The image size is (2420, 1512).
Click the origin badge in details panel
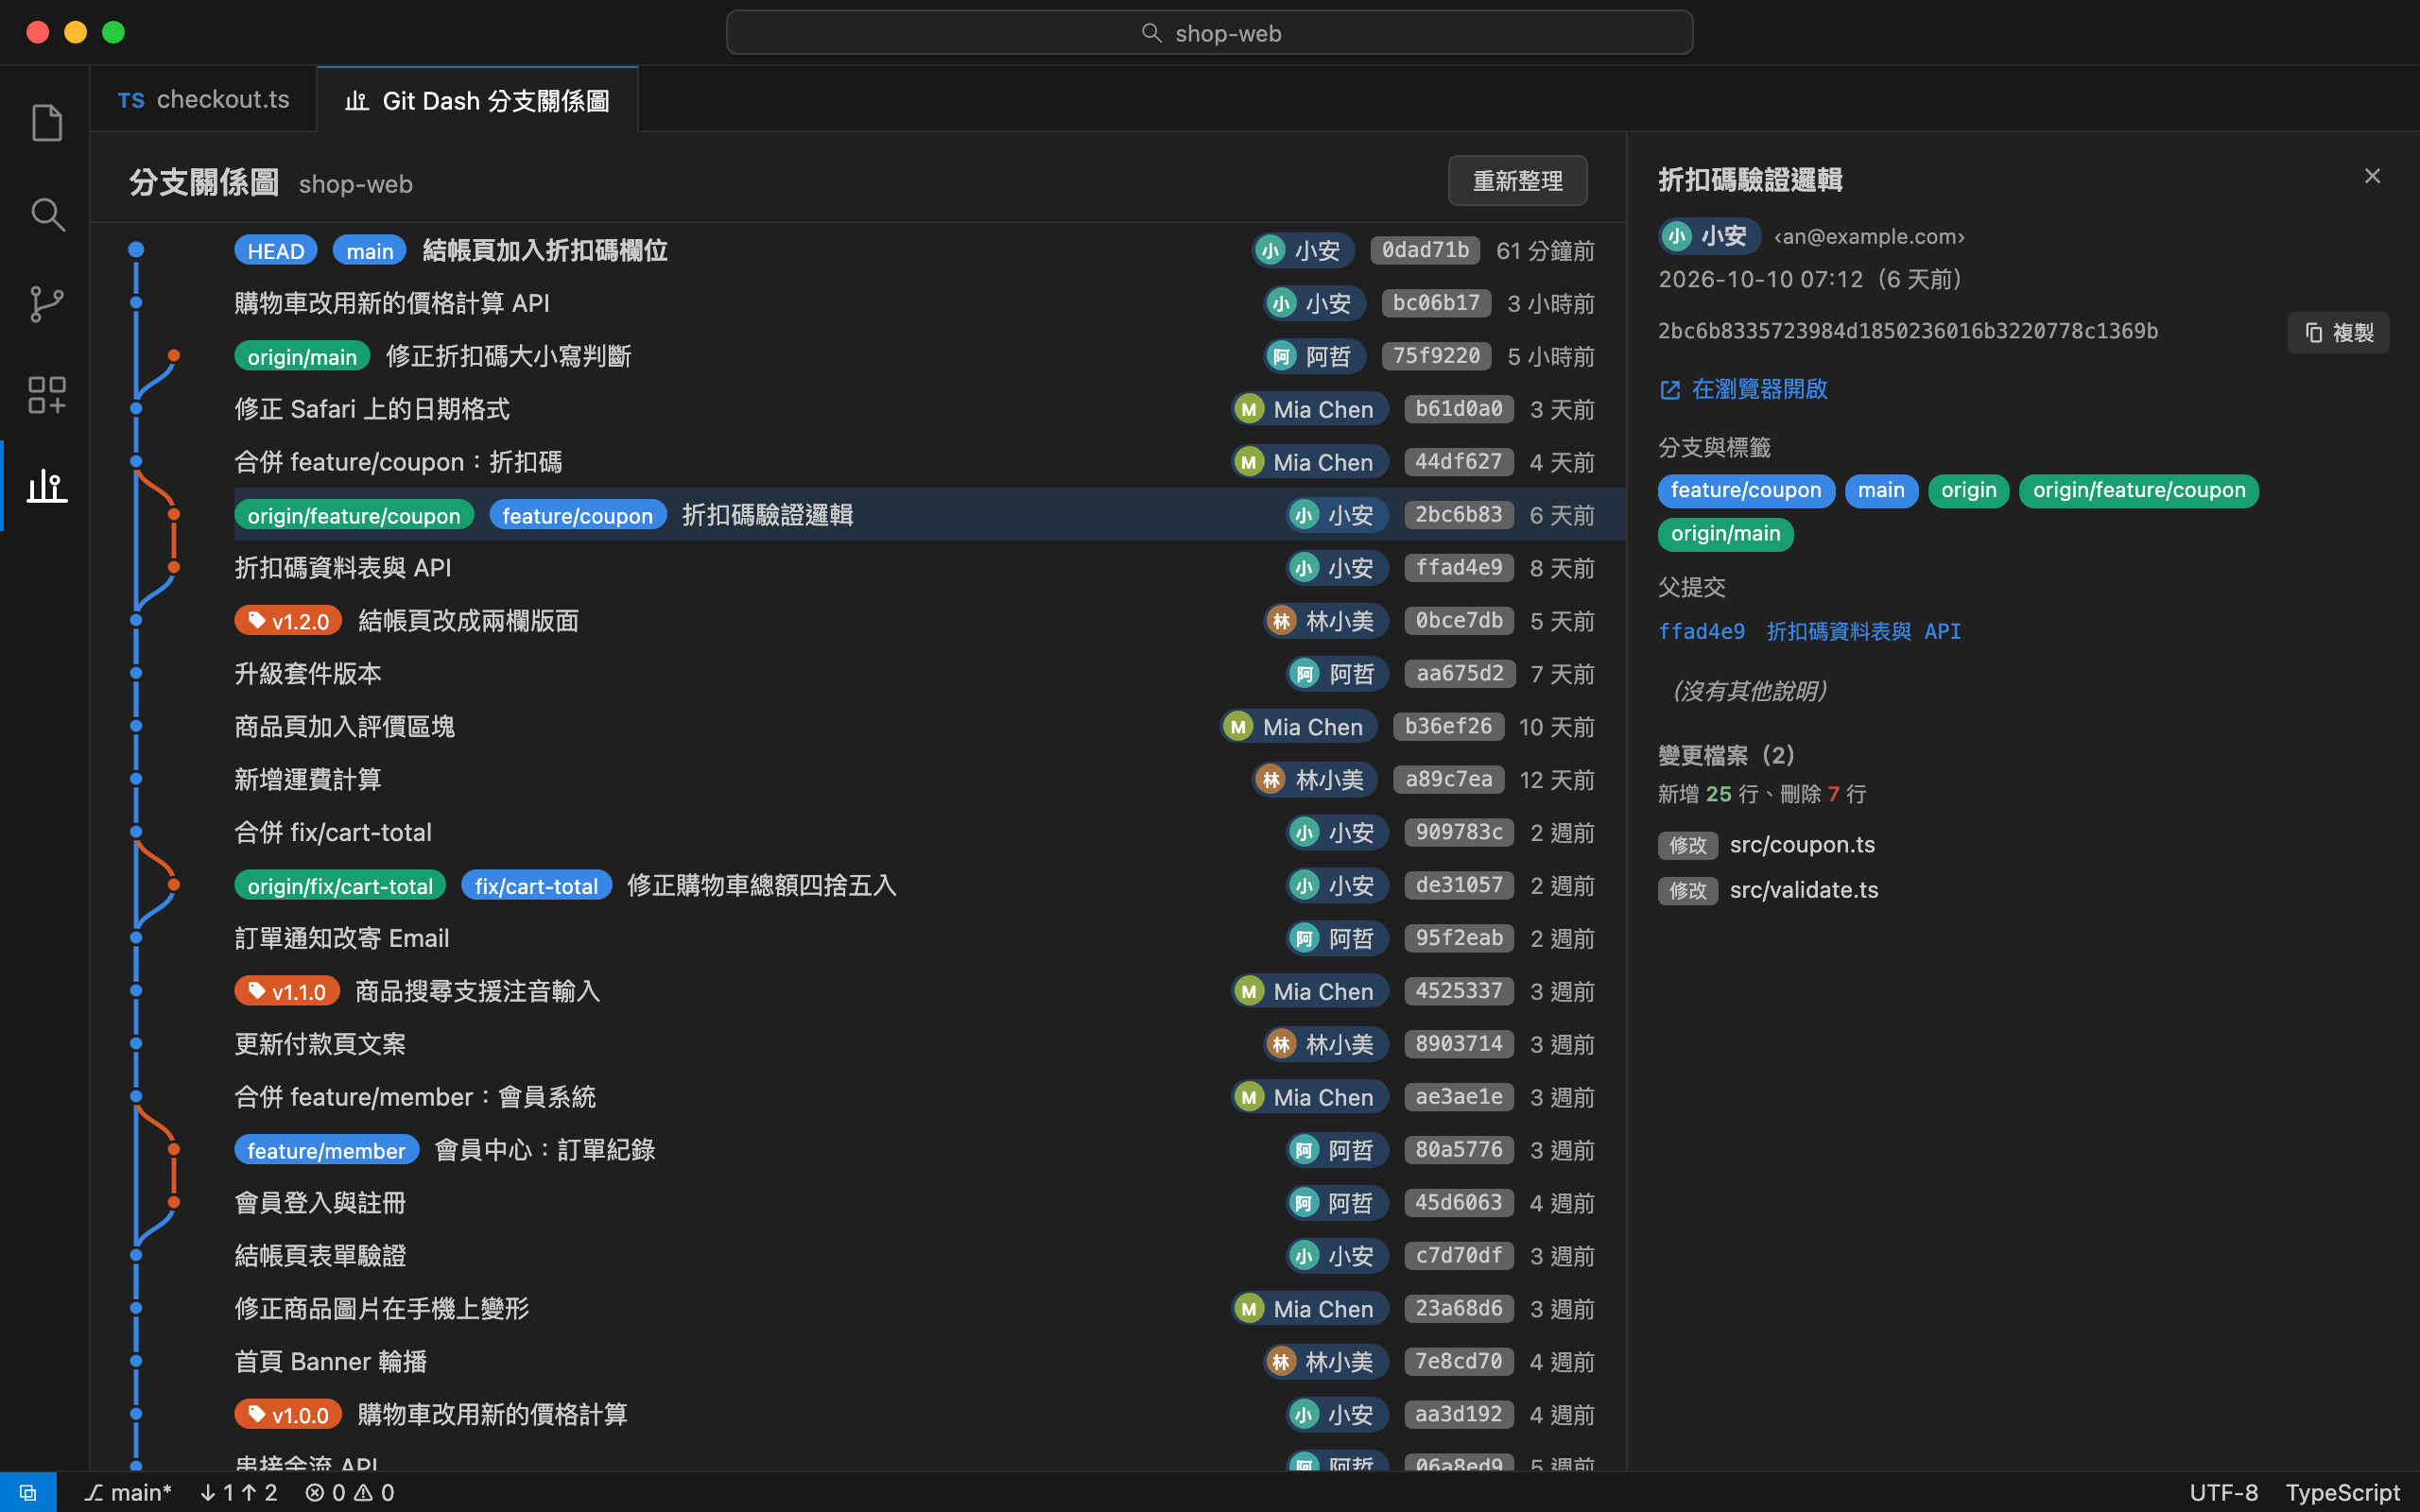(x=1968, y=491)
